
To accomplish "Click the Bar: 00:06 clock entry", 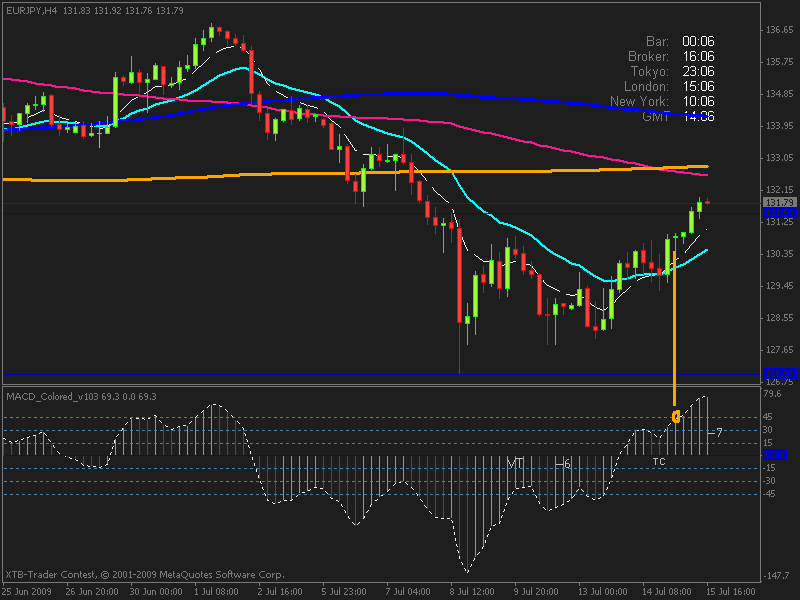I will (x=680, y=41).
